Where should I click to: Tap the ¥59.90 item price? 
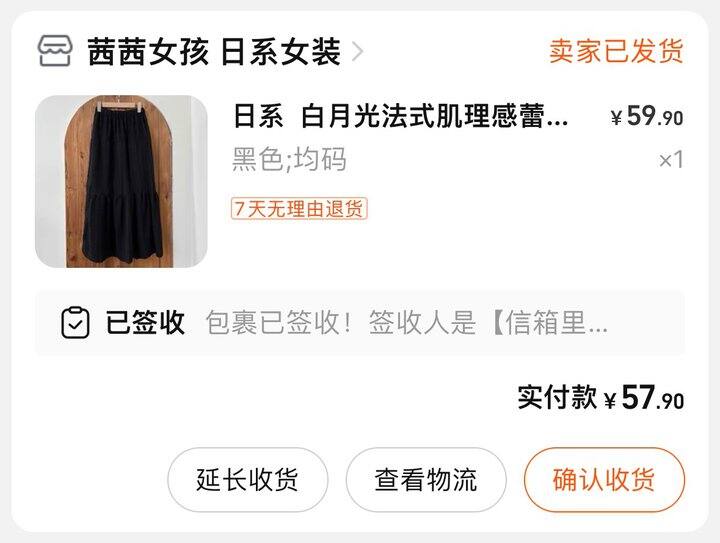click(647, 116)
